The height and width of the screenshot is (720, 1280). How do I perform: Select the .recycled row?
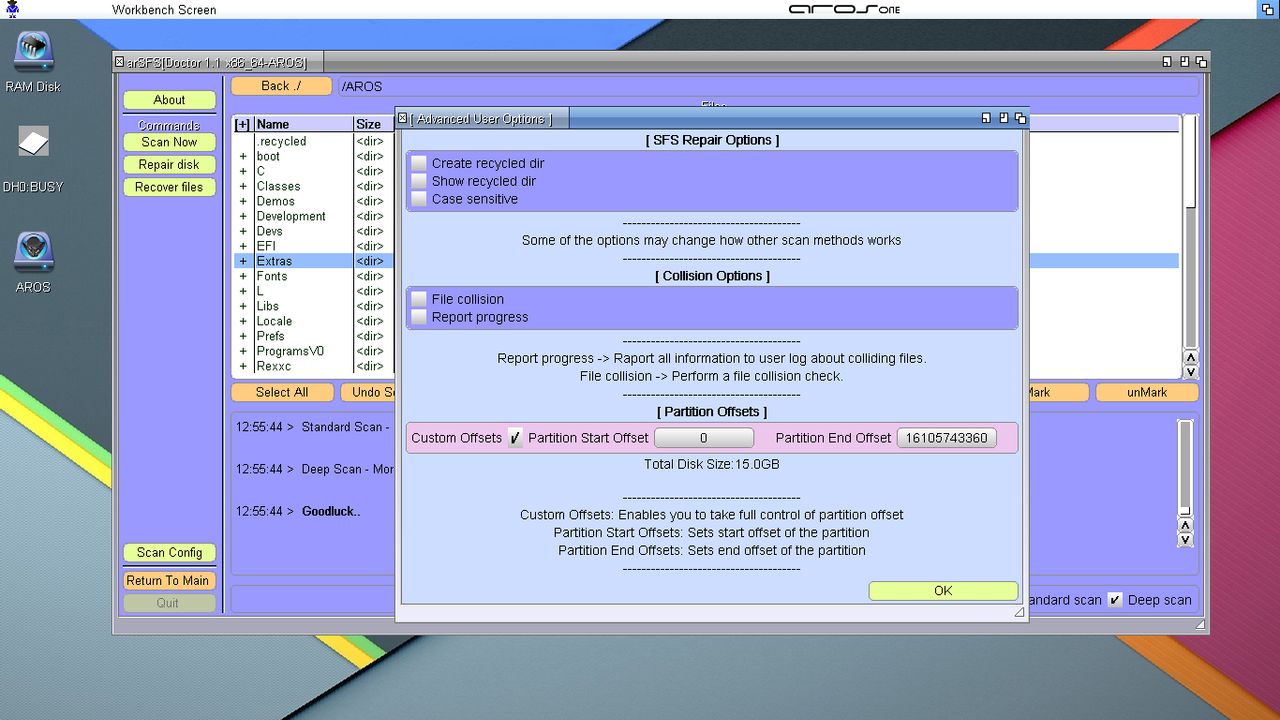click(x=314, y=141)
